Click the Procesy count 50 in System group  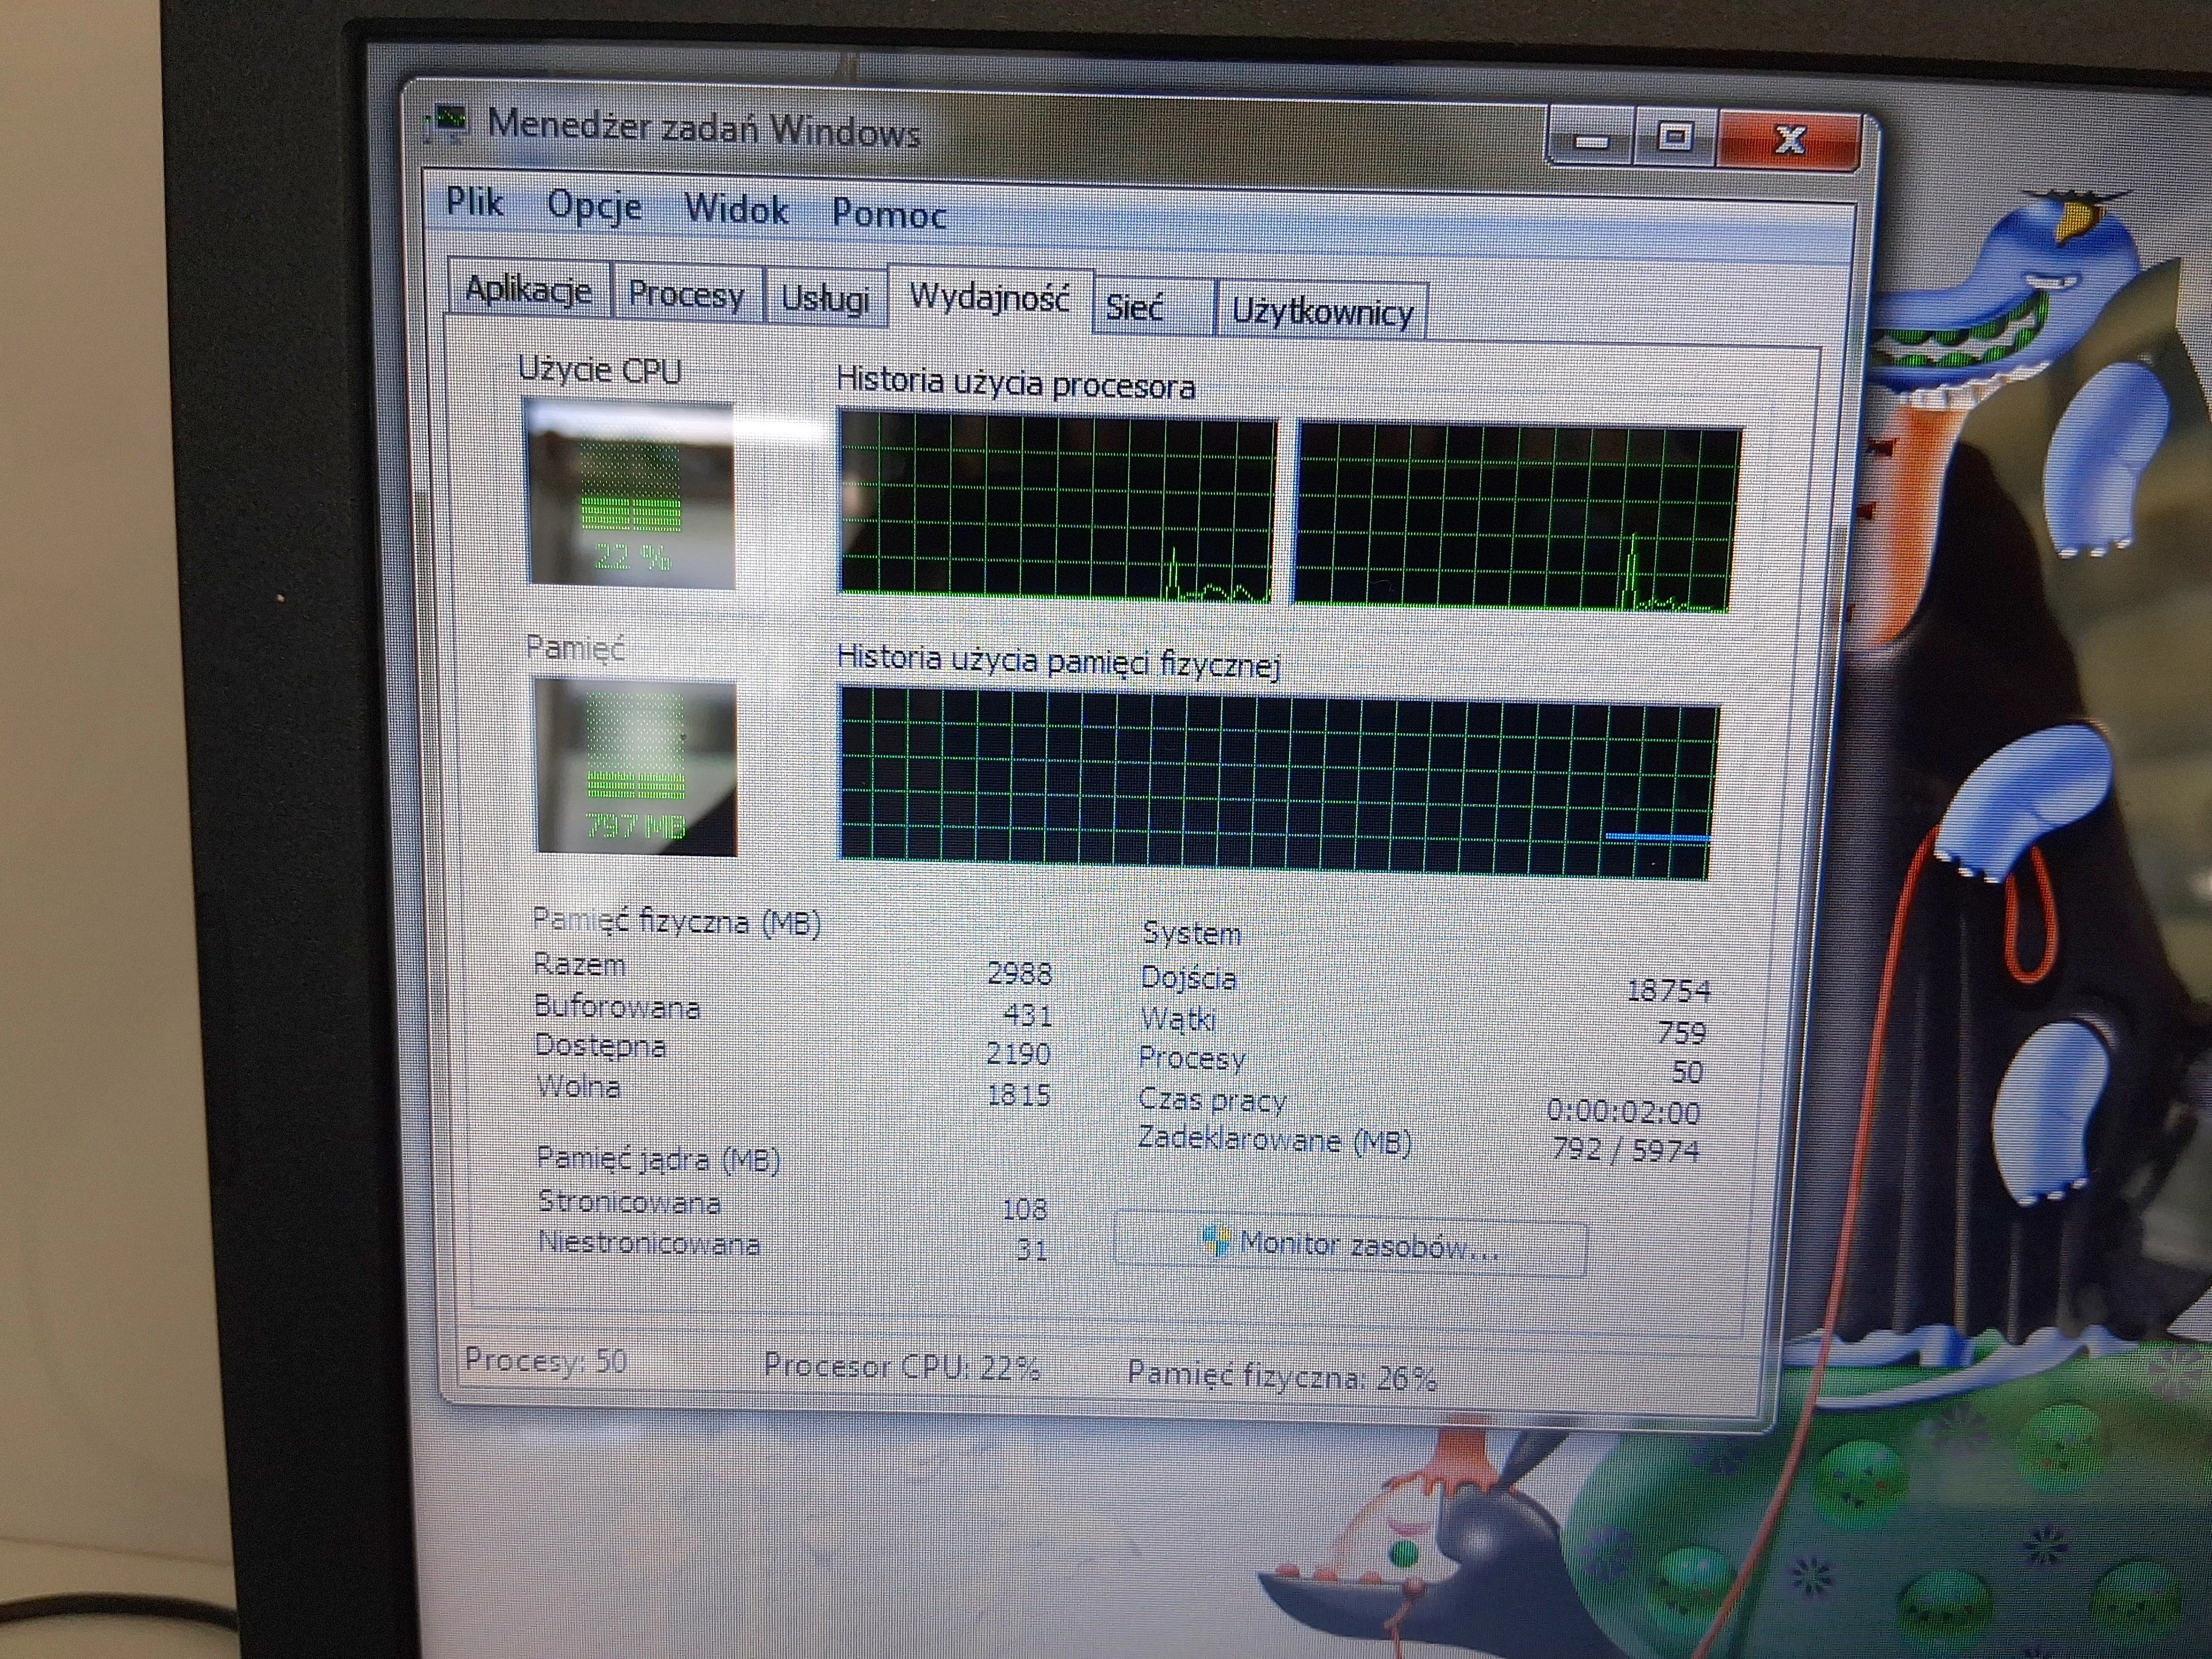point(1686,1072)
